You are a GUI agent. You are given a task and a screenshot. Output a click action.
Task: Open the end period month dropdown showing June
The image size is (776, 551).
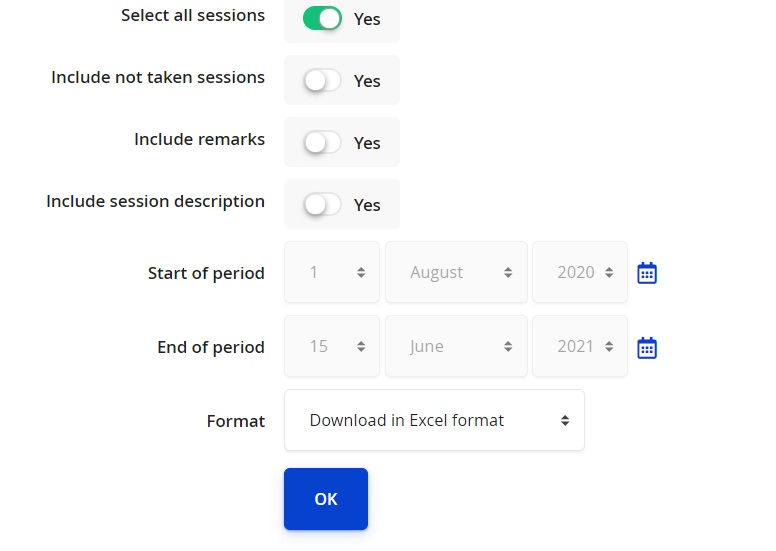click(x=456, y=347)
